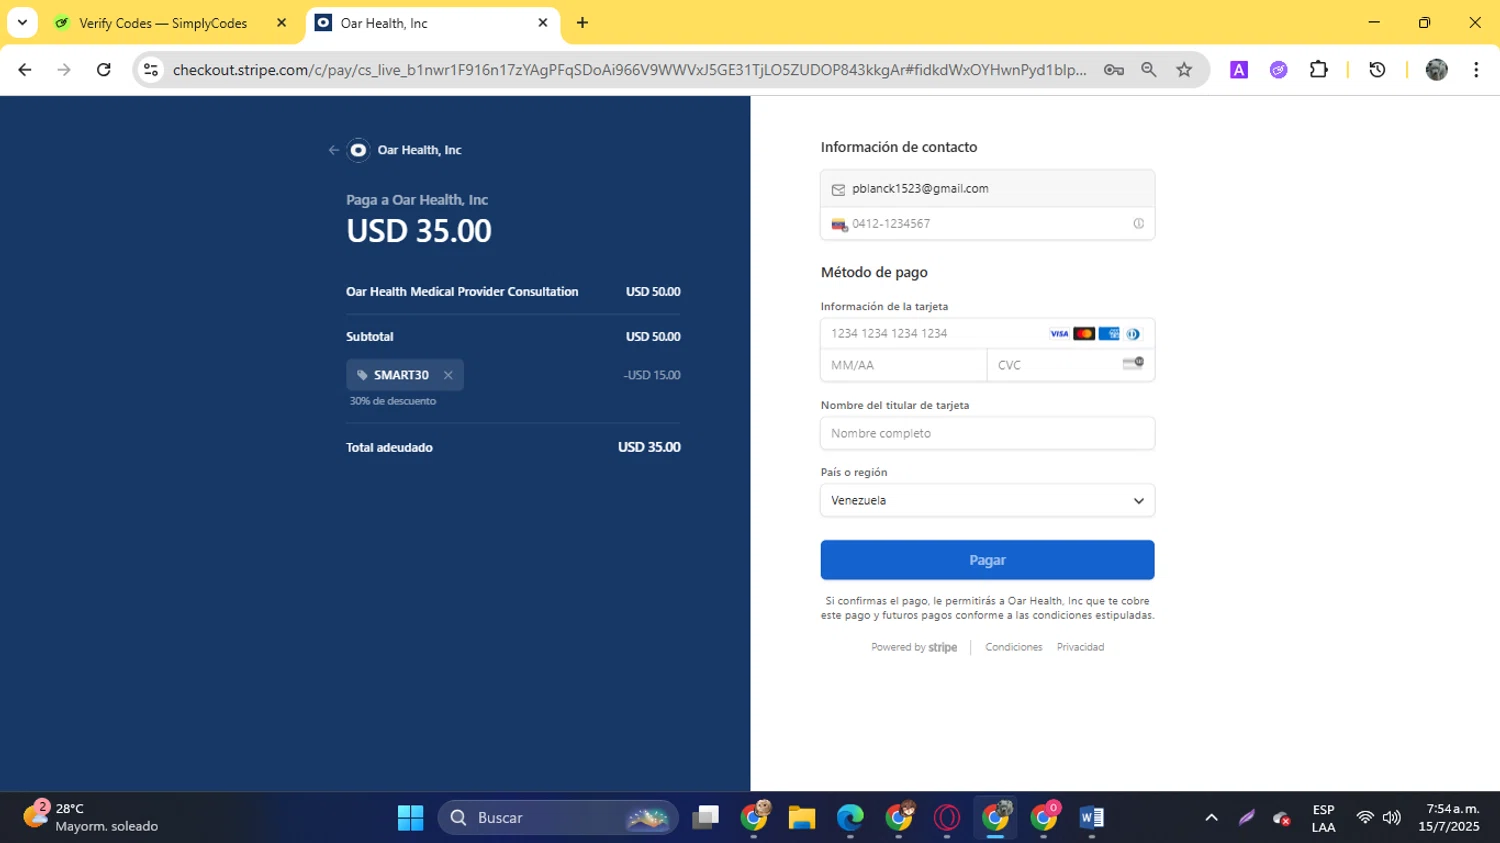This screenshot has width=1500, height=843.
Task: Click the browser forward button
Action: 64,70
